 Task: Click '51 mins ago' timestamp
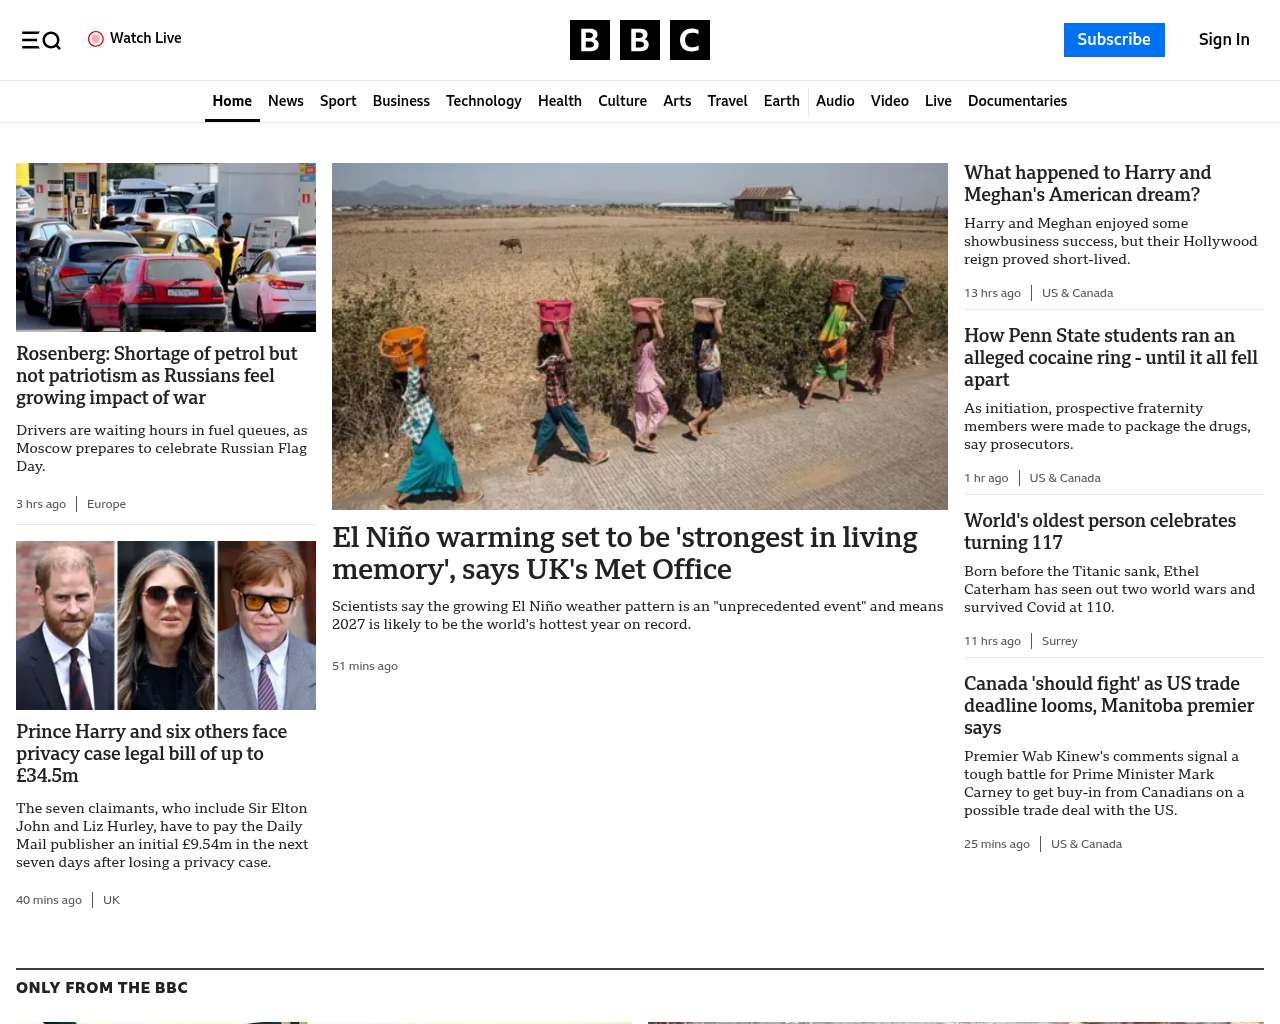tap(365, 666)
